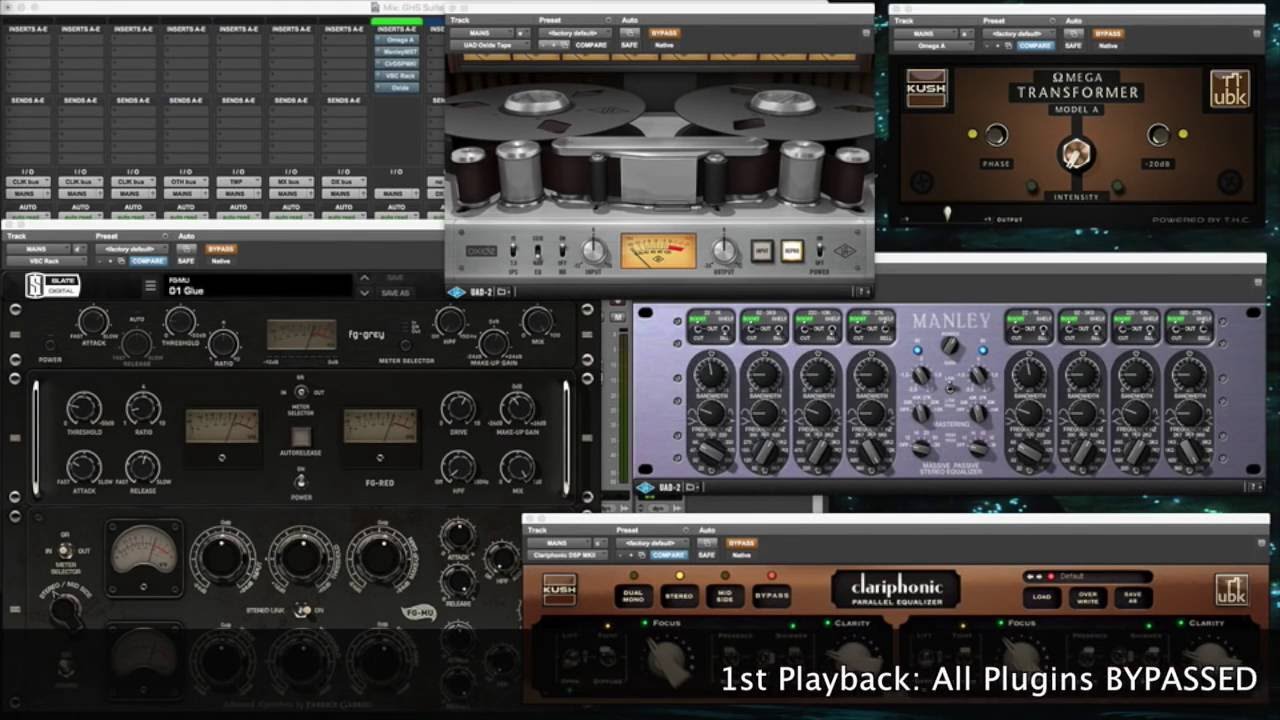Click the Output knob on Oxide tape machine
1280x720 pixels.
click(724, 250)
